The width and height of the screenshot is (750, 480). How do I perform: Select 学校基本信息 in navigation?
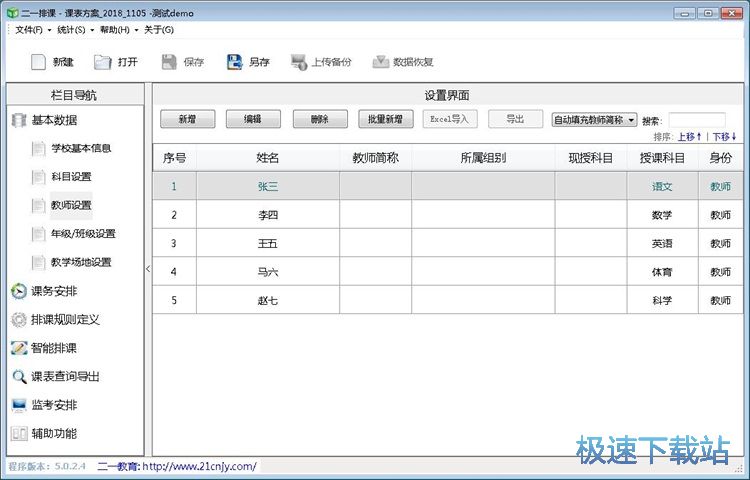click(x=81, y=148)
